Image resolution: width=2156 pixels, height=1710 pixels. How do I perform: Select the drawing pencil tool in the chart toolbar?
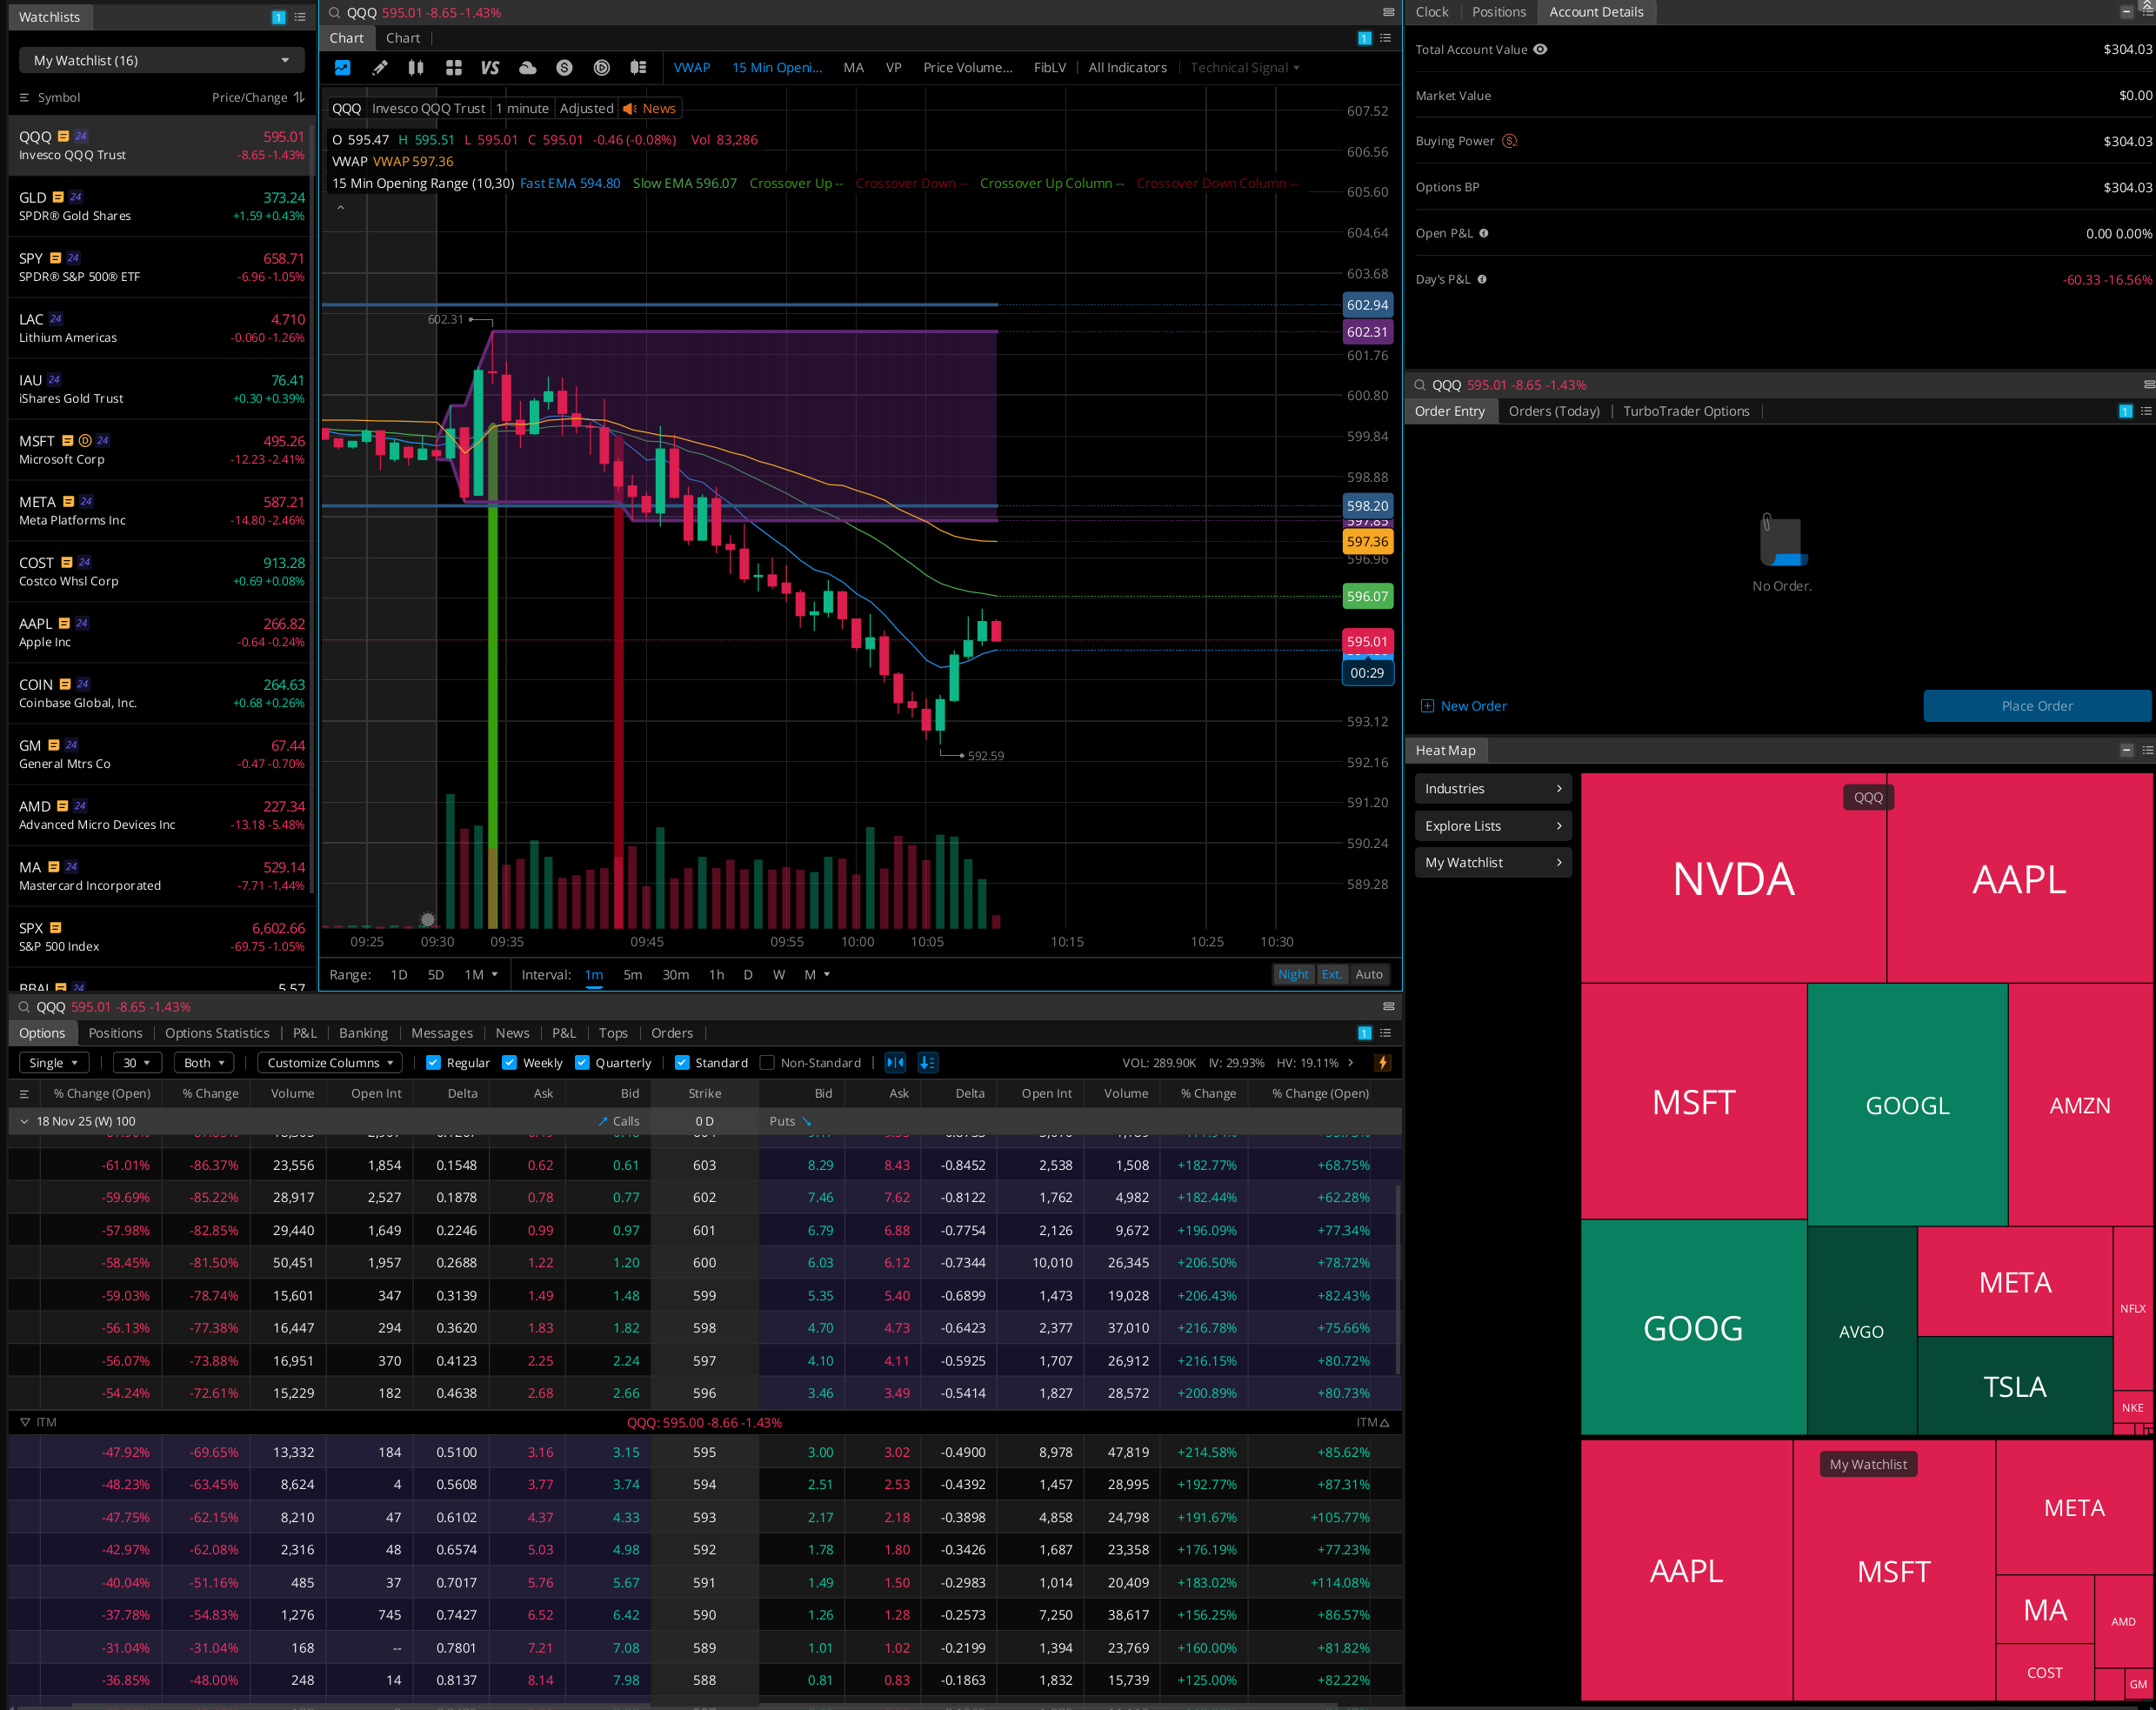click(379, 68)
